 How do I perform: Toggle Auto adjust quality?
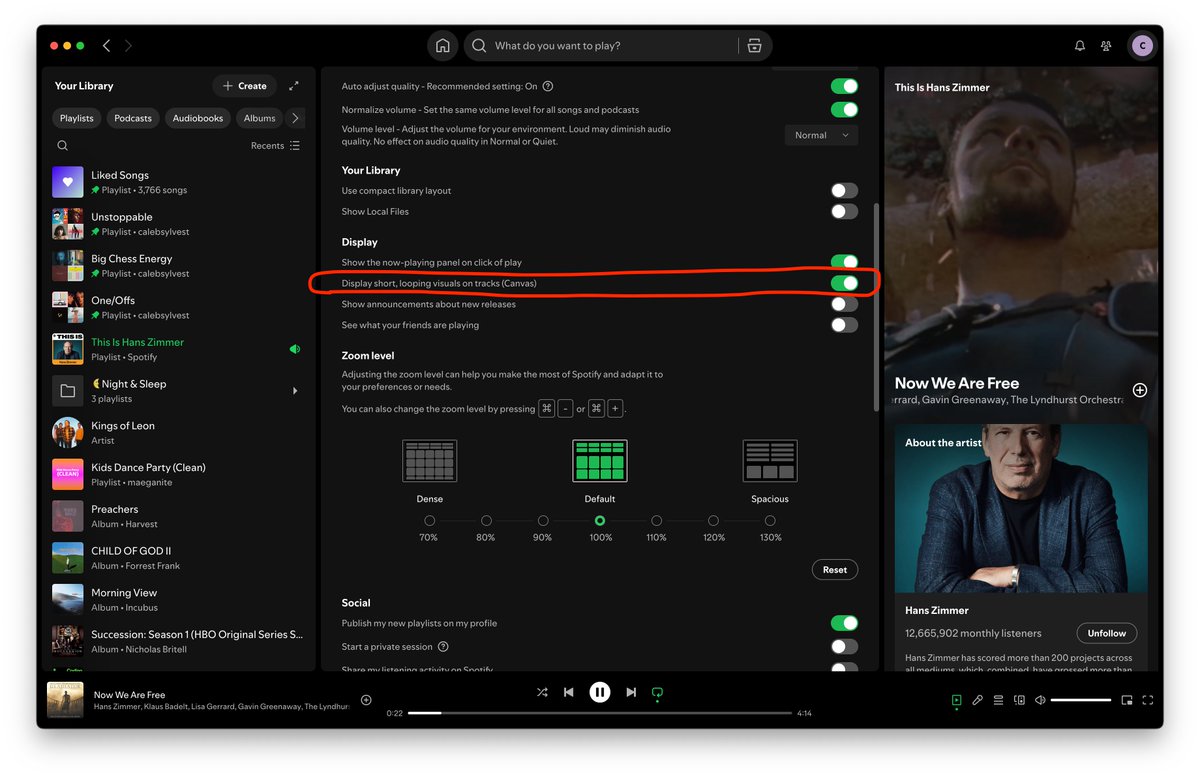pos(844,87)
